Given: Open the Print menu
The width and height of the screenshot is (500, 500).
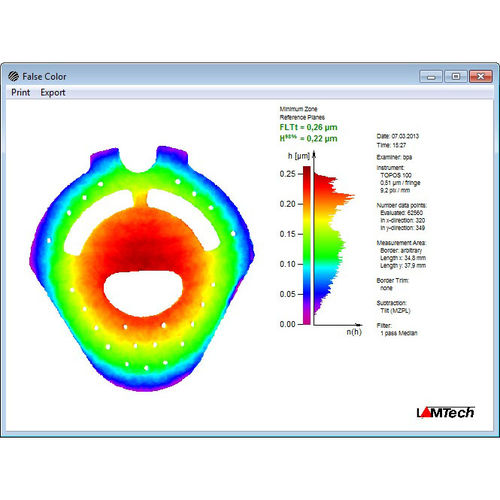Looking at the screenshot, I should click(21, 92).
